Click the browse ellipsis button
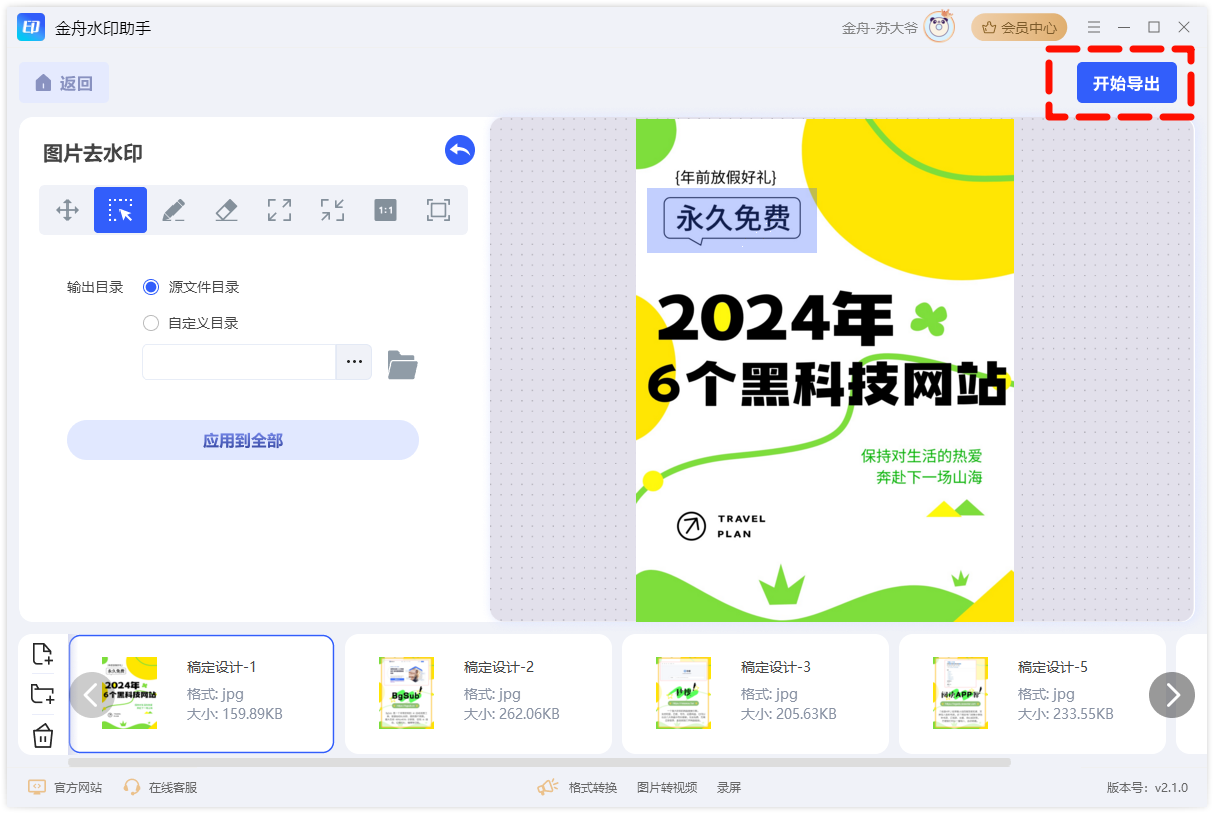The height and width of the screenshot is (814, 1214). click(353, 362)
